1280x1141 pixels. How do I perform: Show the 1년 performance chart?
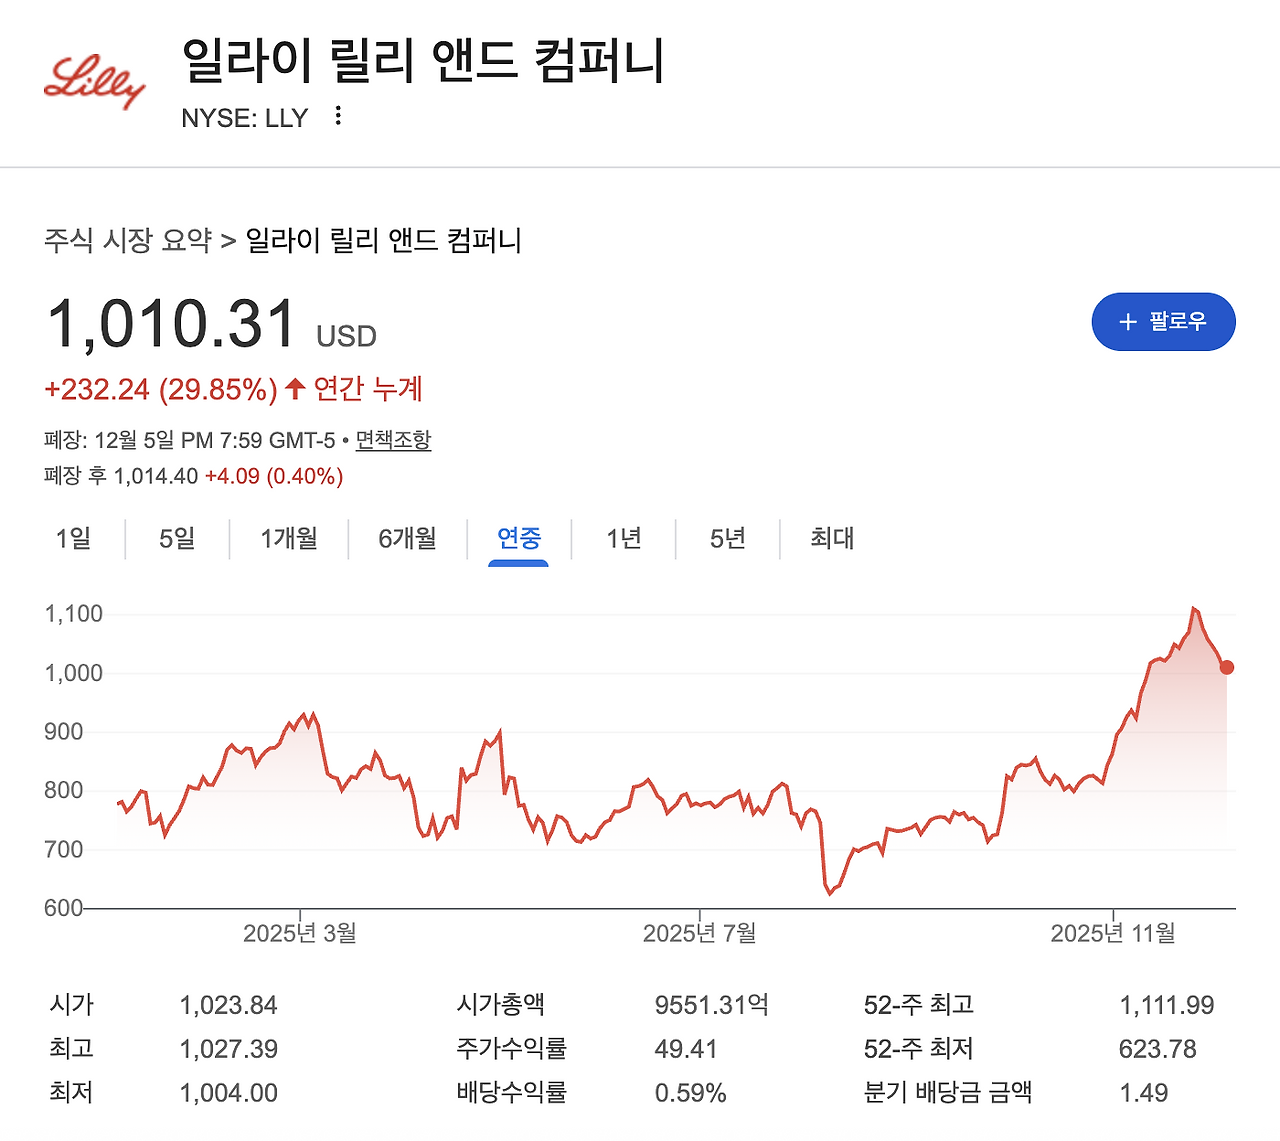[x=624, y=539]
